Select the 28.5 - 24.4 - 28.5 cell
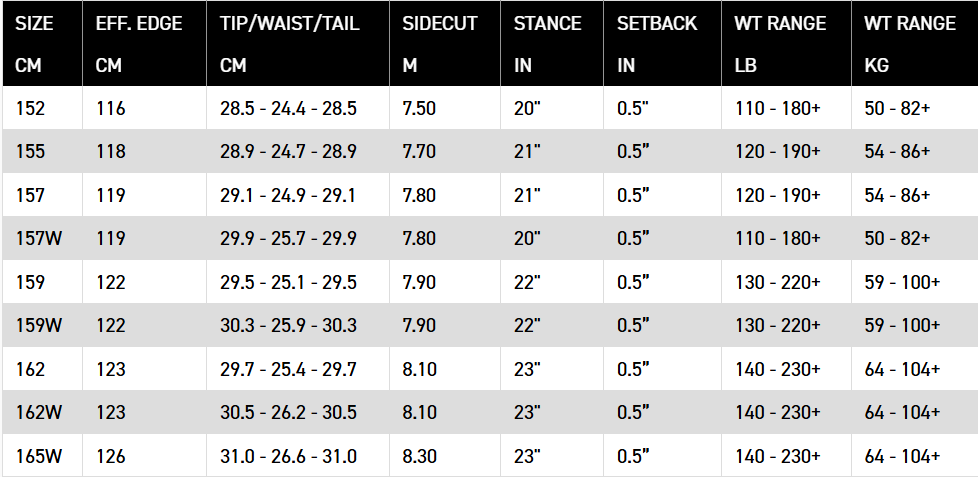The image size is (978, 477). coord(288,109)
